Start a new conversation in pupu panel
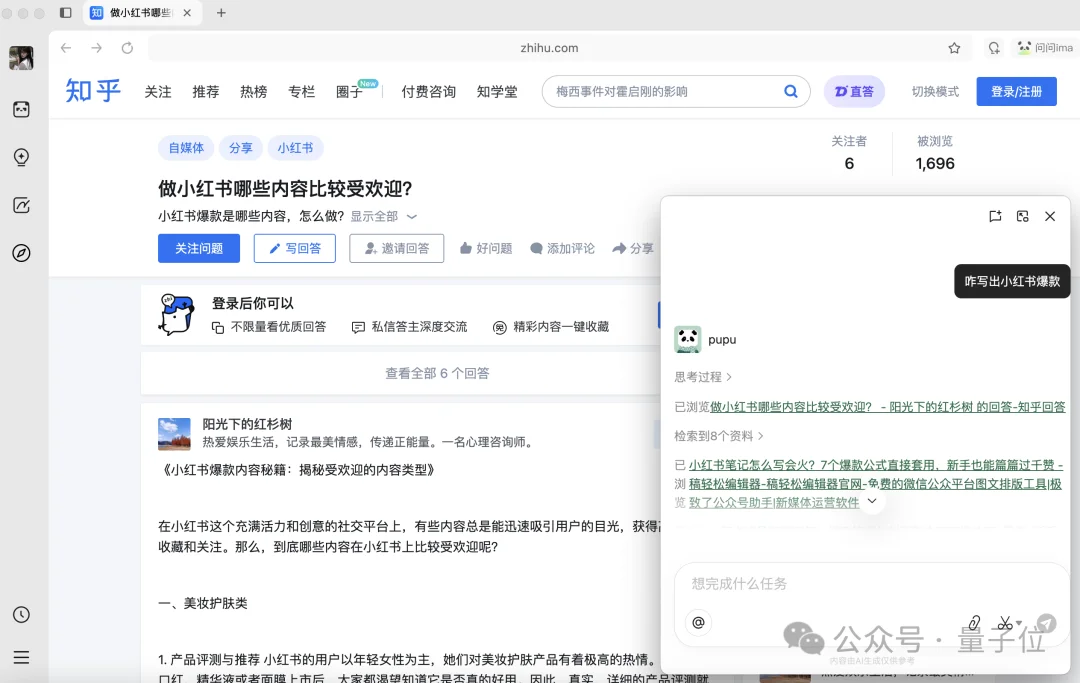Viewport: 1080px width, 683px height. point(994,216)
